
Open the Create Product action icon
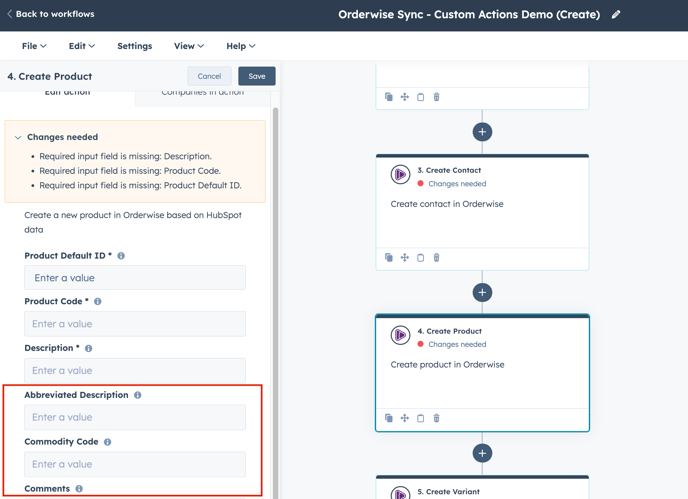[400, 335]
